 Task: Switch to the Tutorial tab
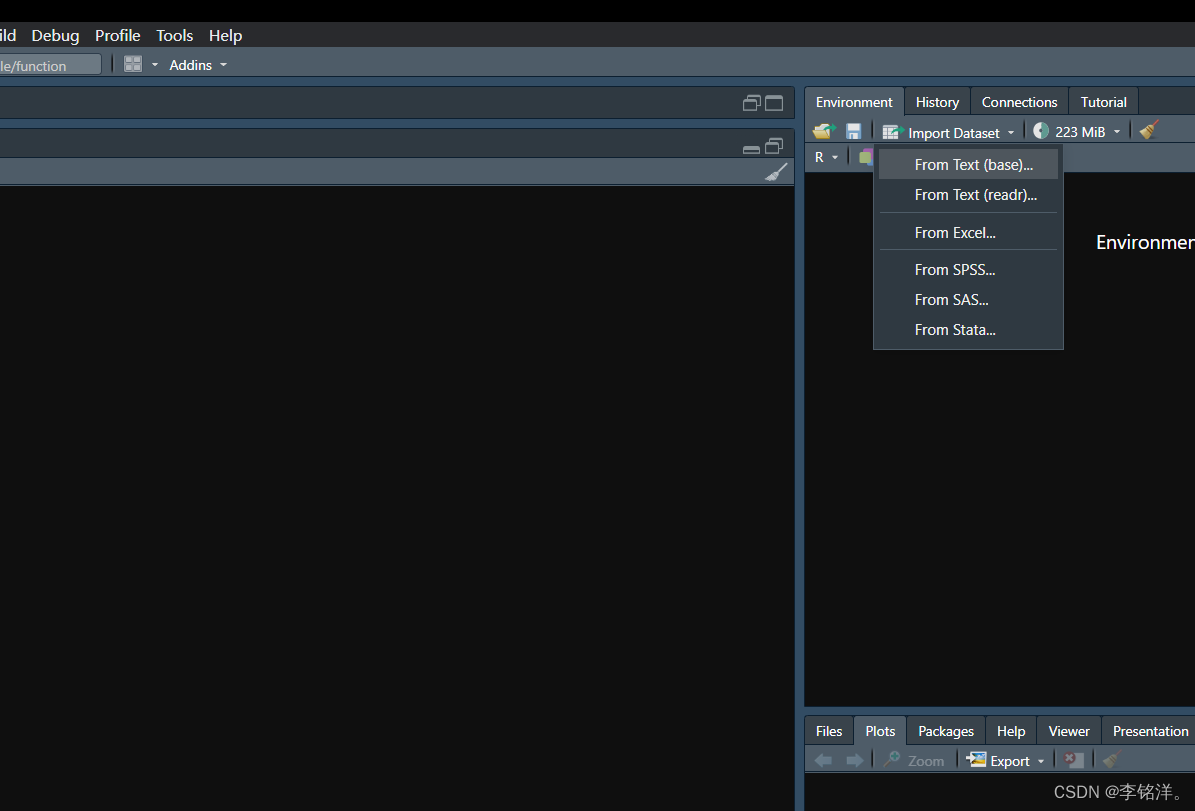point(1103,102)
